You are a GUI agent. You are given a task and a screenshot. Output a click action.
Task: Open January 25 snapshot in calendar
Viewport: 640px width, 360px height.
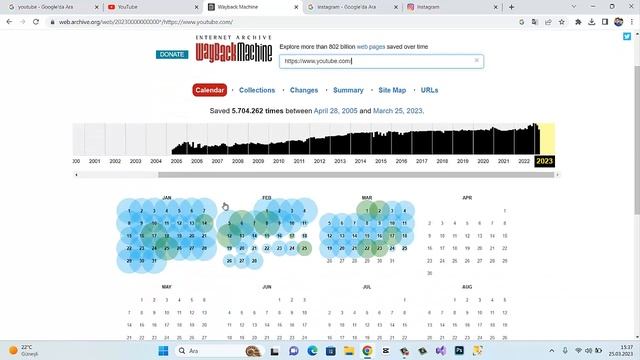click(167, 248)
